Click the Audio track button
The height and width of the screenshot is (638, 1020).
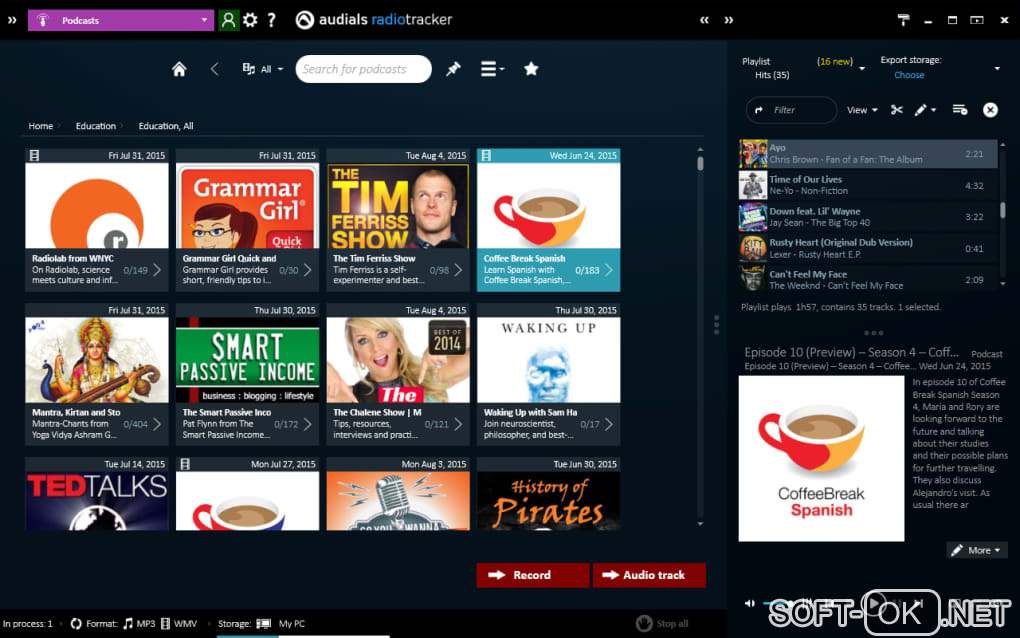tap(649, 575)
